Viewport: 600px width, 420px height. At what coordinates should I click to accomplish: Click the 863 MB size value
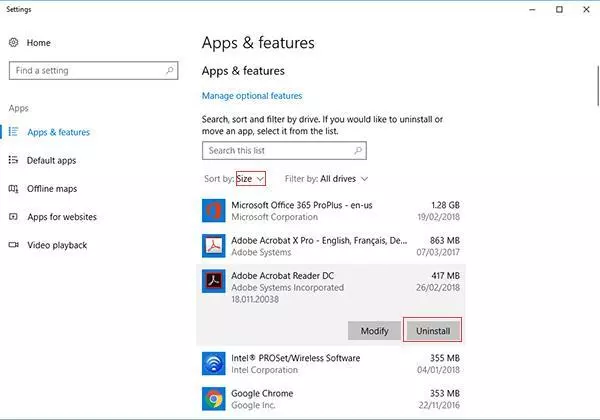pyautogui.click(x=445, y=240)
